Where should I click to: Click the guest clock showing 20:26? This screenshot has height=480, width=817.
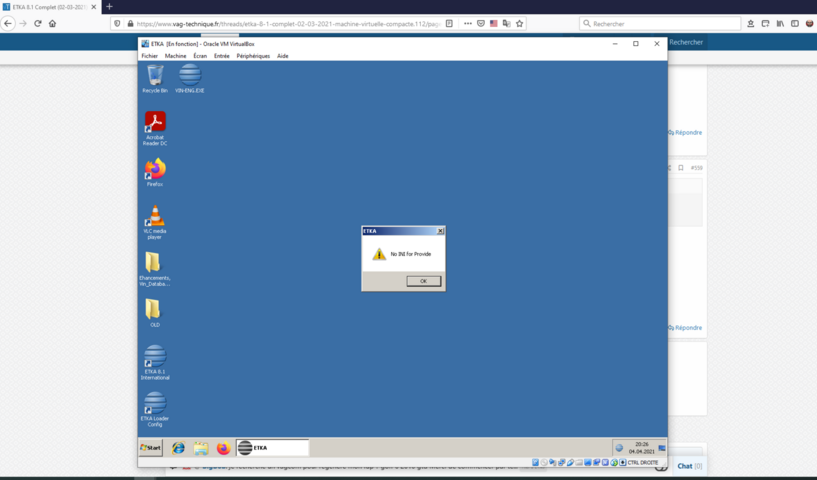tap(641, 448)
